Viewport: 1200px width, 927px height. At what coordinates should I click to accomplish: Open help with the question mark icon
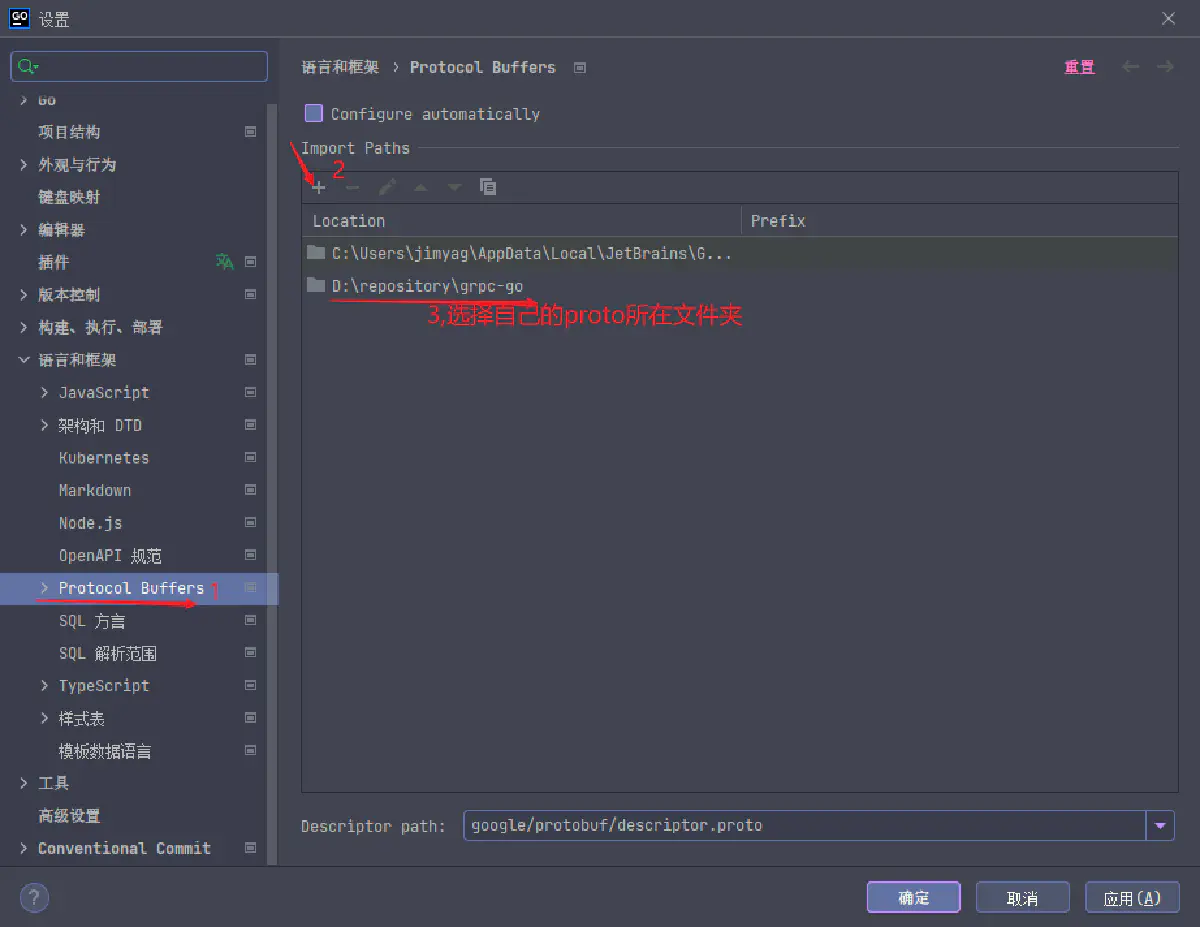[34, 897]
